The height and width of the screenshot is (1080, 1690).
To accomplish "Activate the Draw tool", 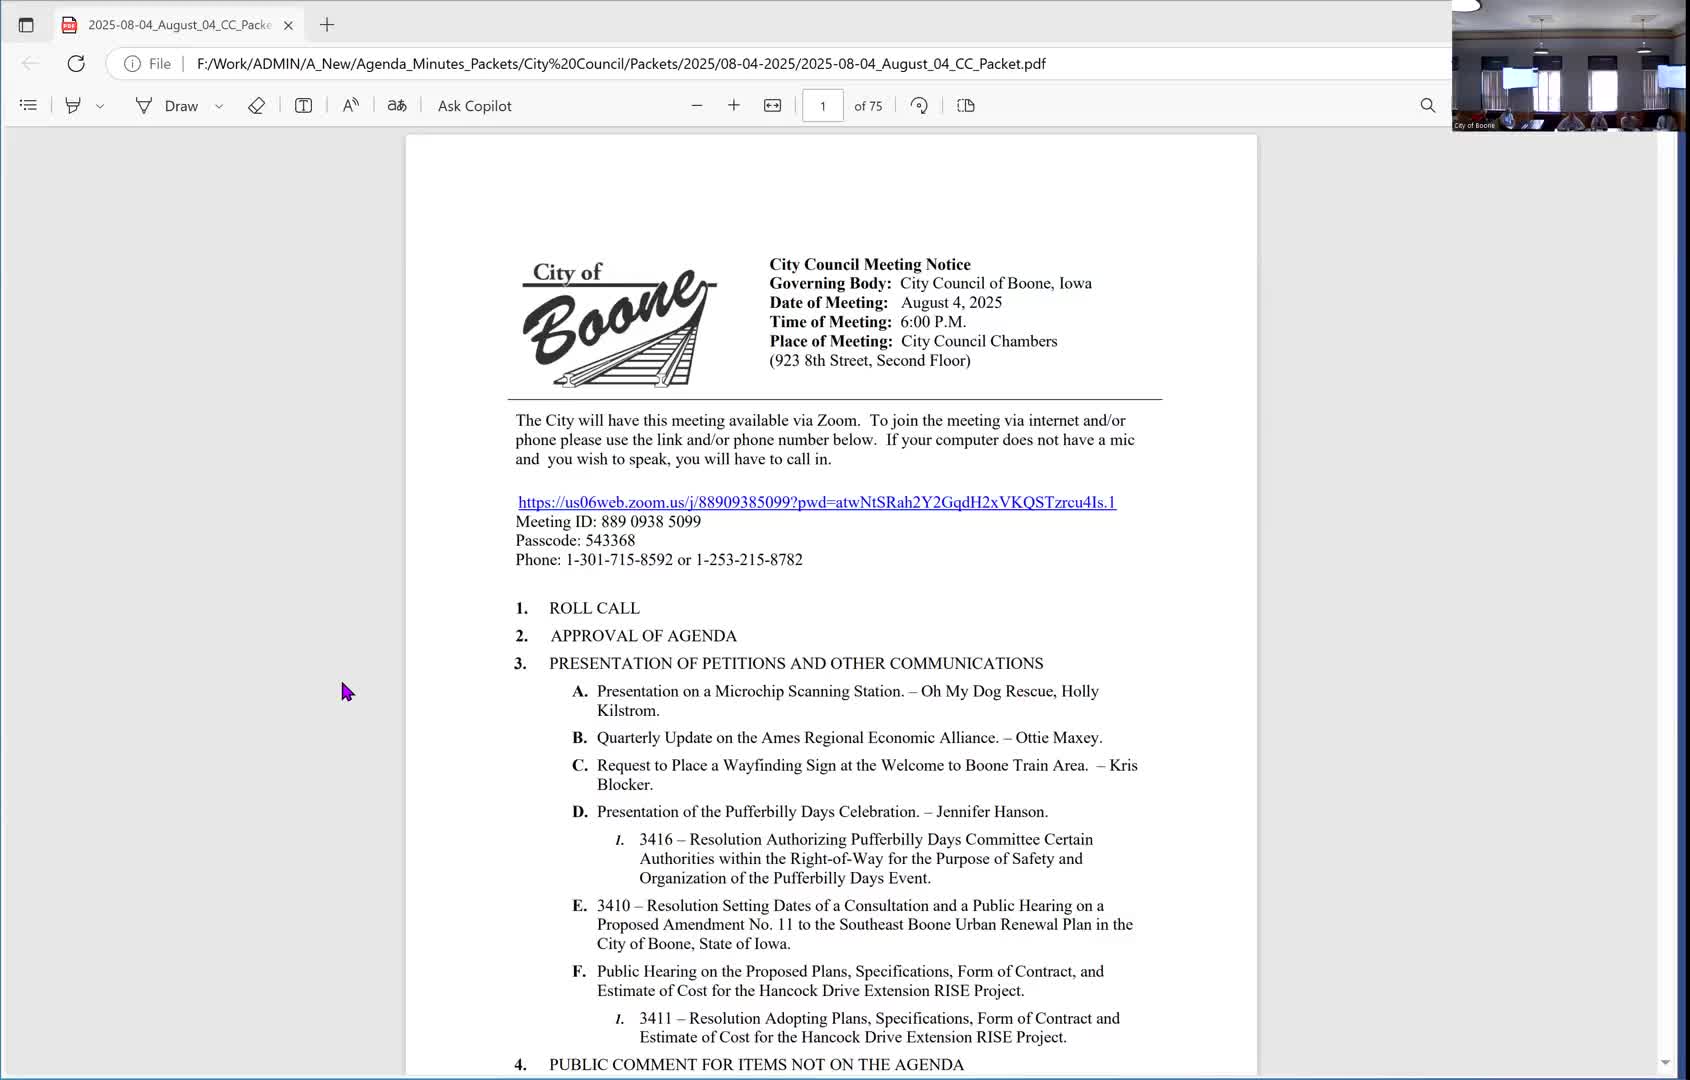I will coord(167,105).
